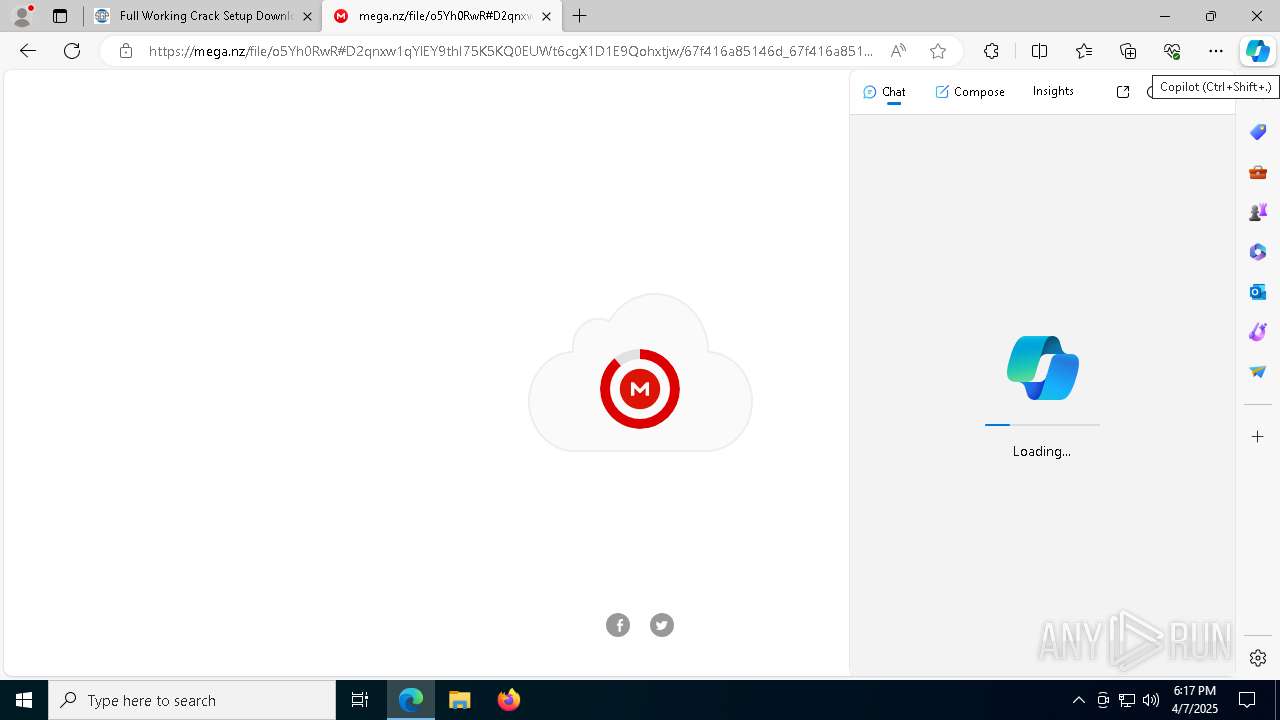This screenshot has height=720, width=1280.
Task: Switch to Copilot Compose tab
Action: click(970, 92)
